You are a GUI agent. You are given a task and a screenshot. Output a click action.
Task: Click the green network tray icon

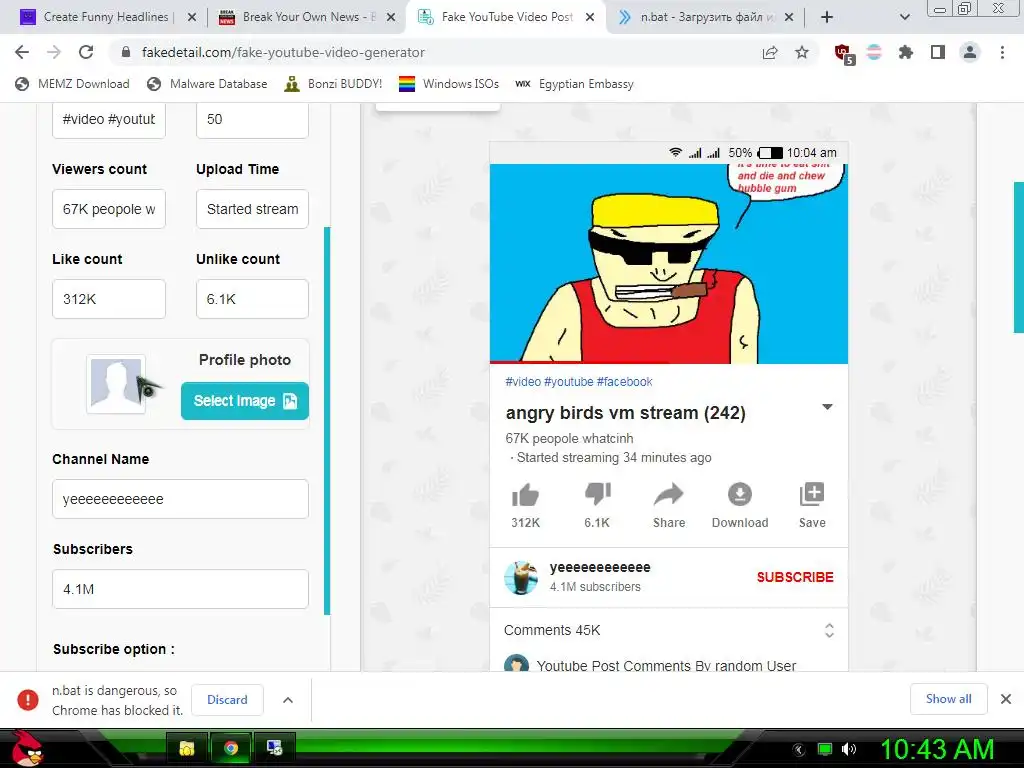point(825,749)
